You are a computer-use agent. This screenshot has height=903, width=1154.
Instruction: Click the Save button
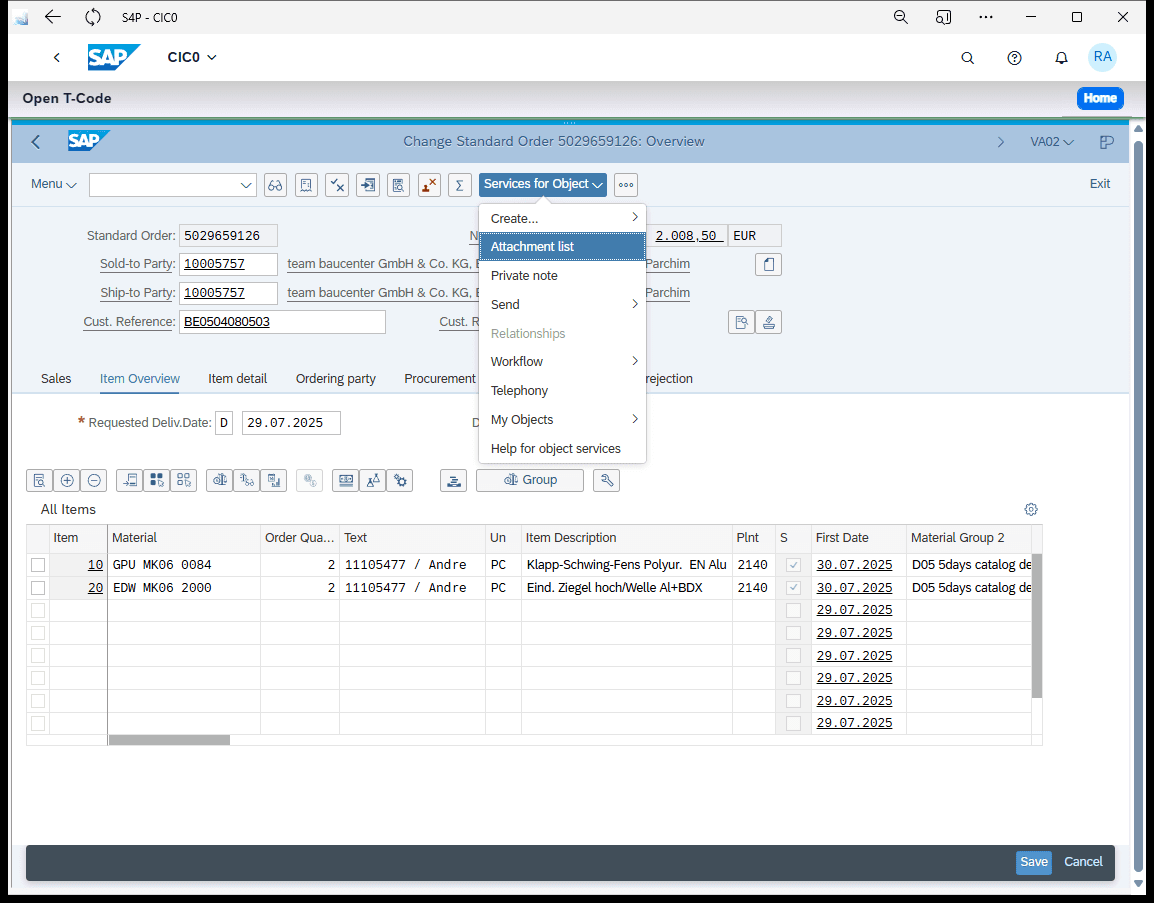(1034, 862)
